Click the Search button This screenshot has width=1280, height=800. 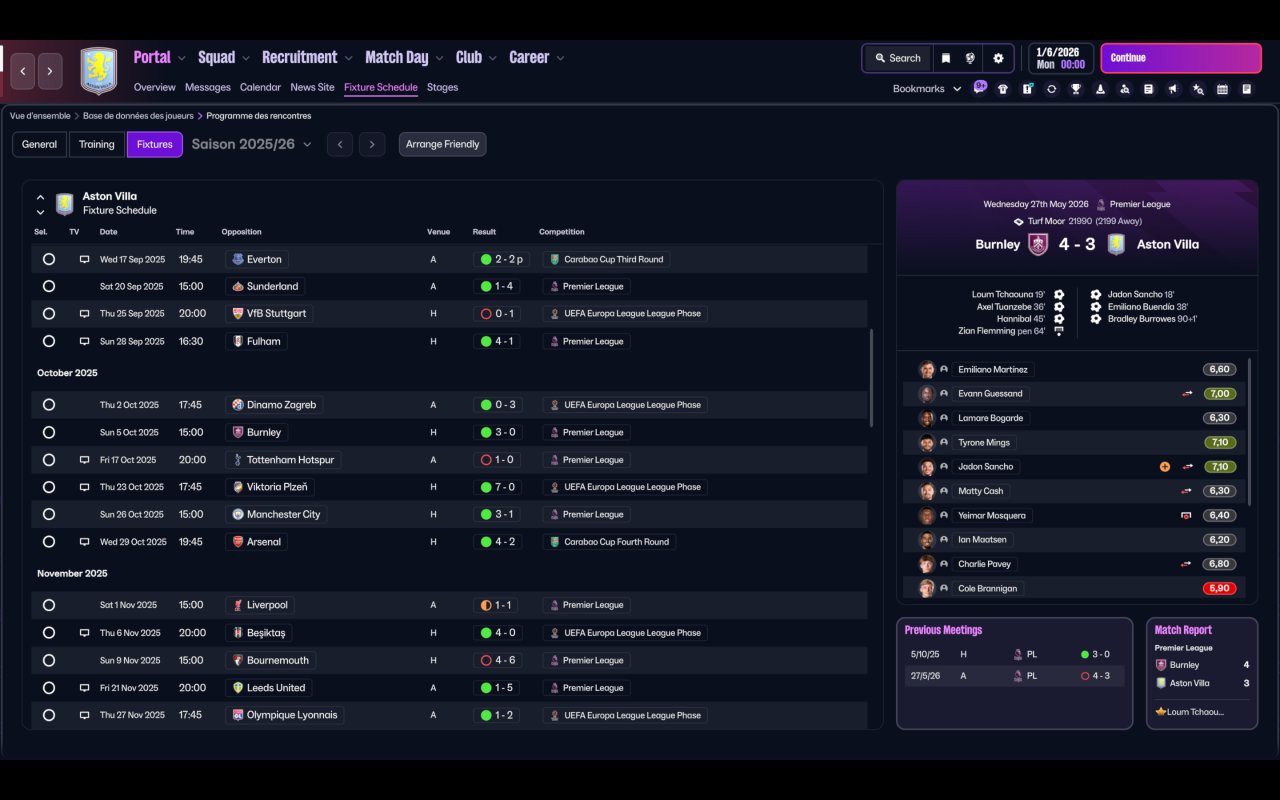(x=897, y=58)
